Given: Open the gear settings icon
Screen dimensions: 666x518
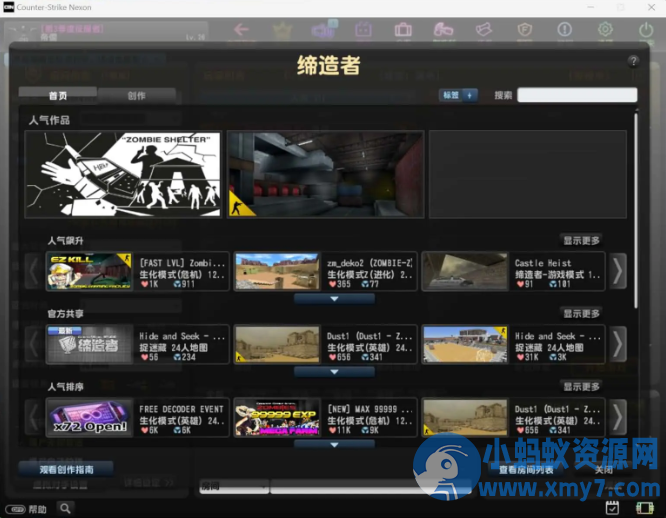Looking at the screenshot, I should tap(605, 29).
